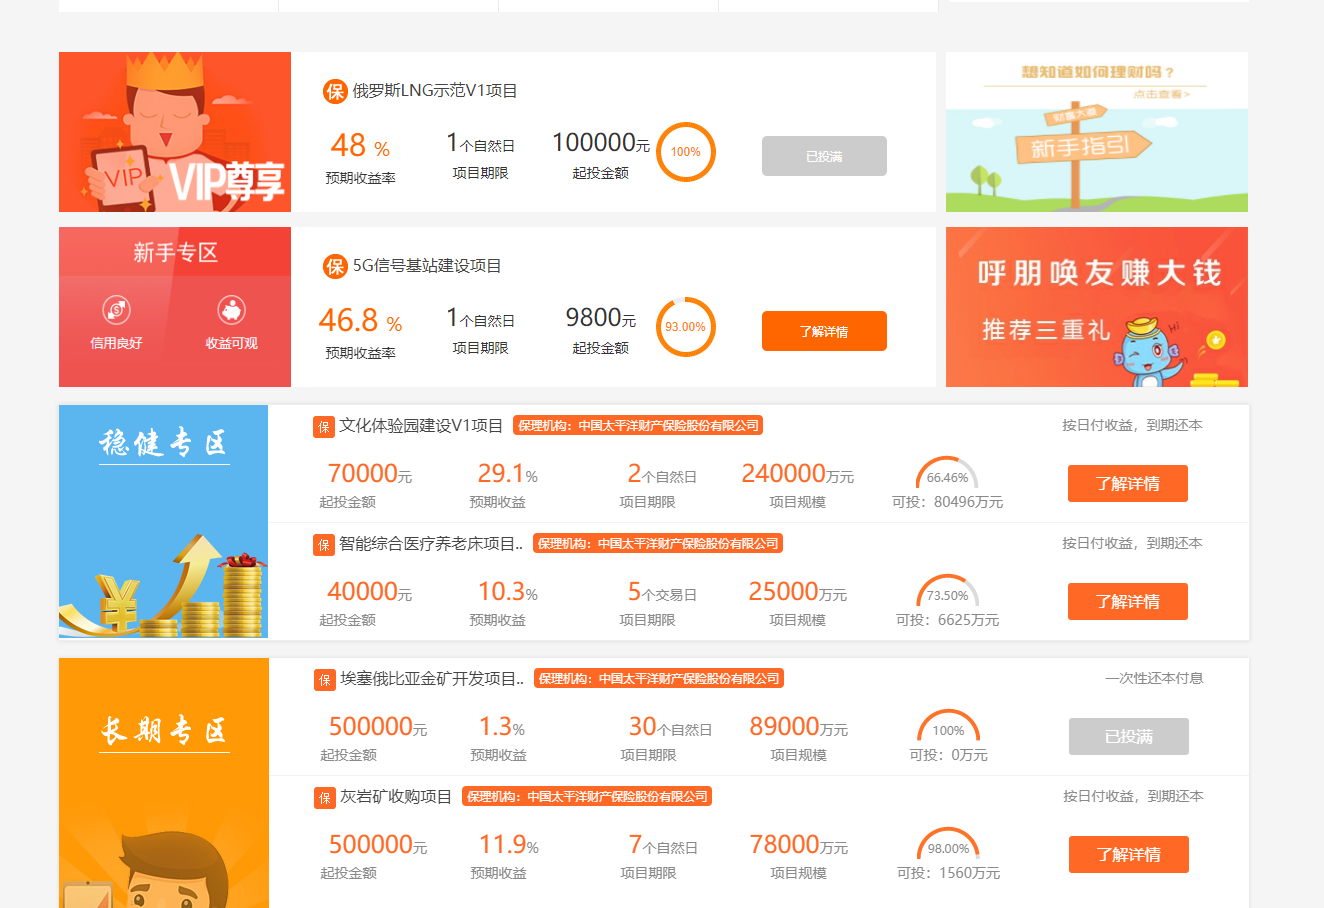Click the 10.3% expected yield value

(x=508, y=592)
